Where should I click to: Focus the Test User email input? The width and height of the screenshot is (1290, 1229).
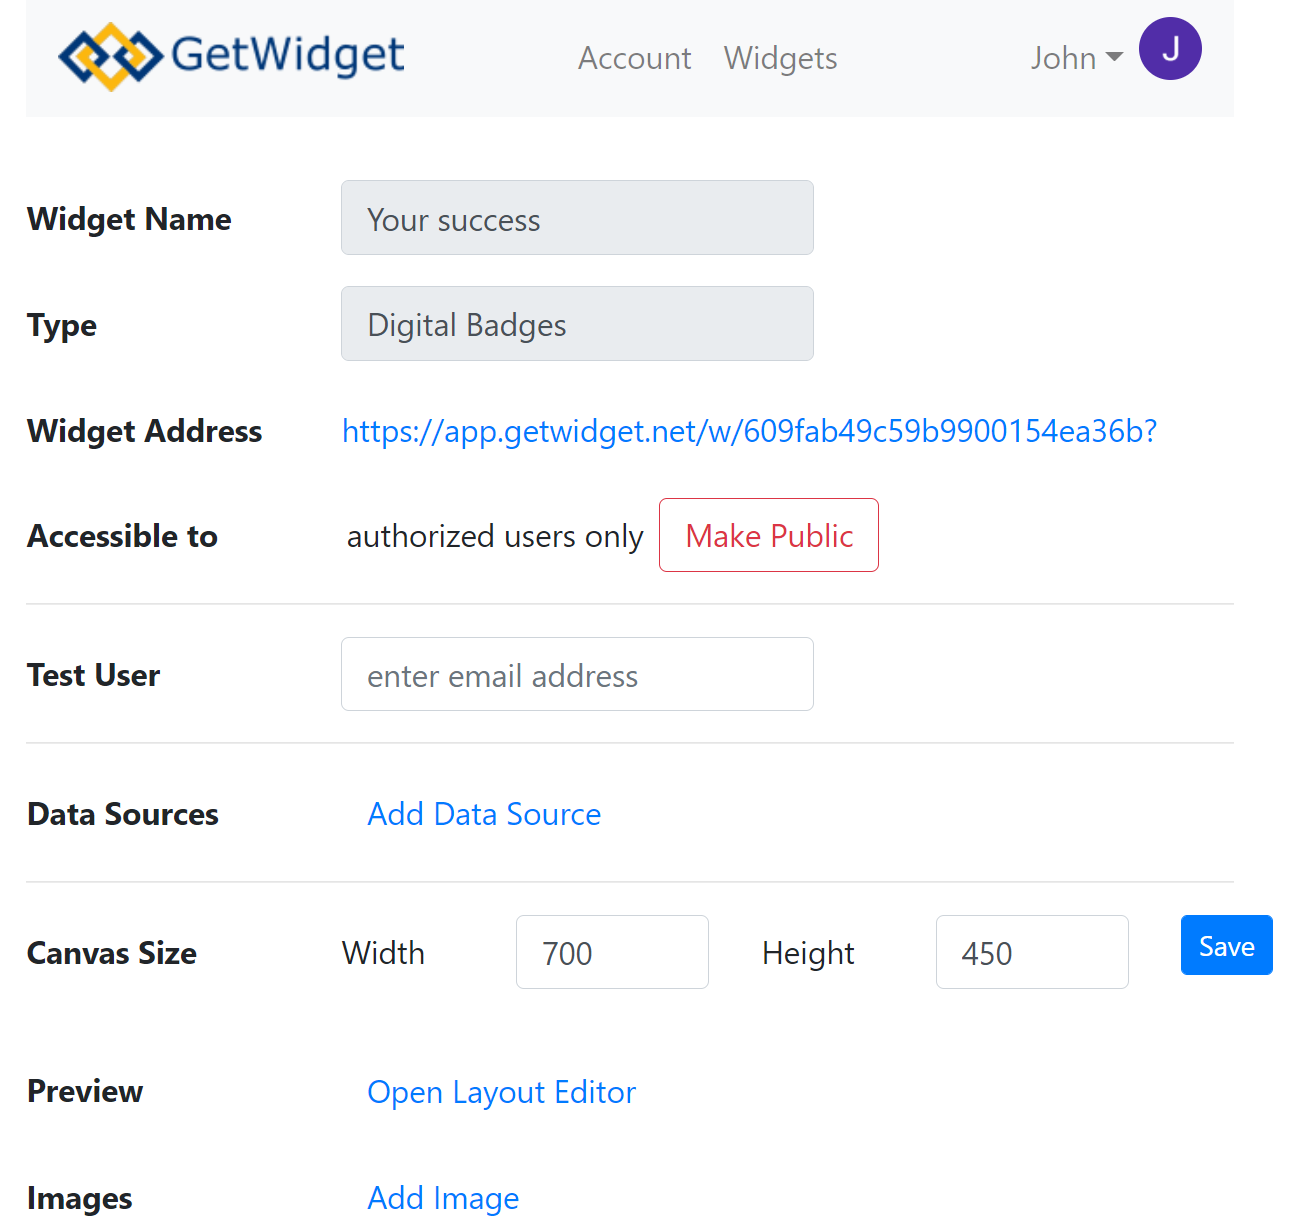(x=577, y=674)
